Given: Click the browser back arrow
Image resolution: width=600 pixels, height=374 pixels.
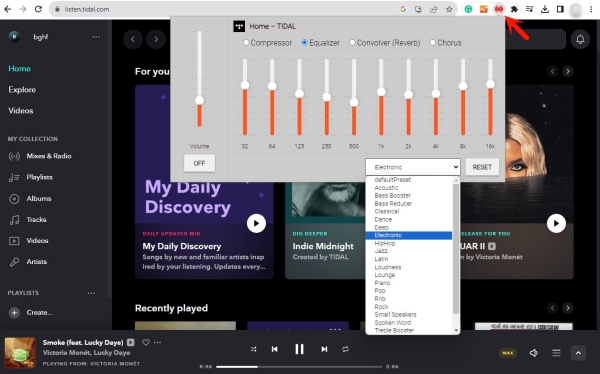Looking at the screenshot, I should pyautogui.click(x=8, y=9).
